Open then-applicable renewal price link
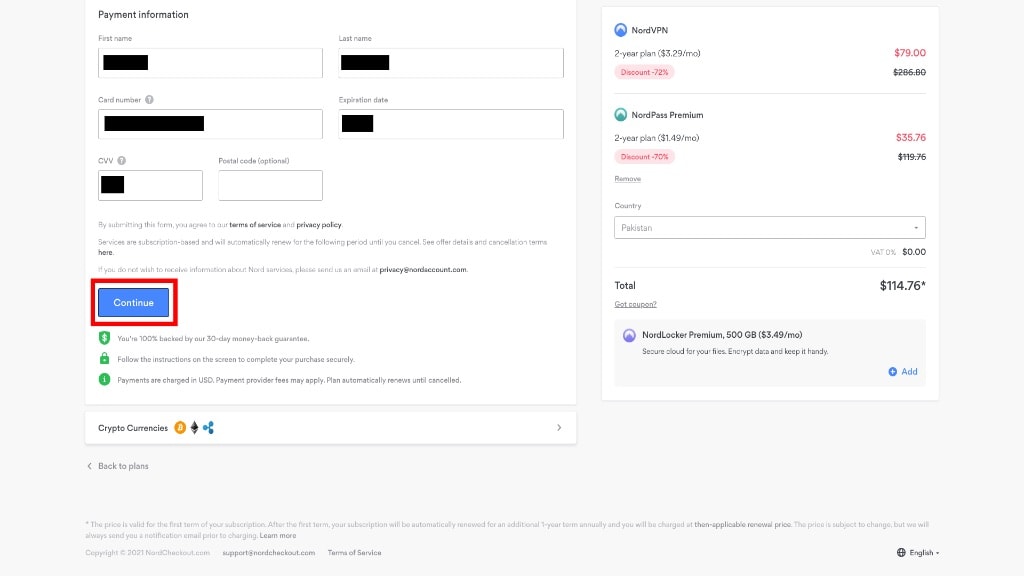This screenshot has width=1024, height=576. tap(743, 524)
